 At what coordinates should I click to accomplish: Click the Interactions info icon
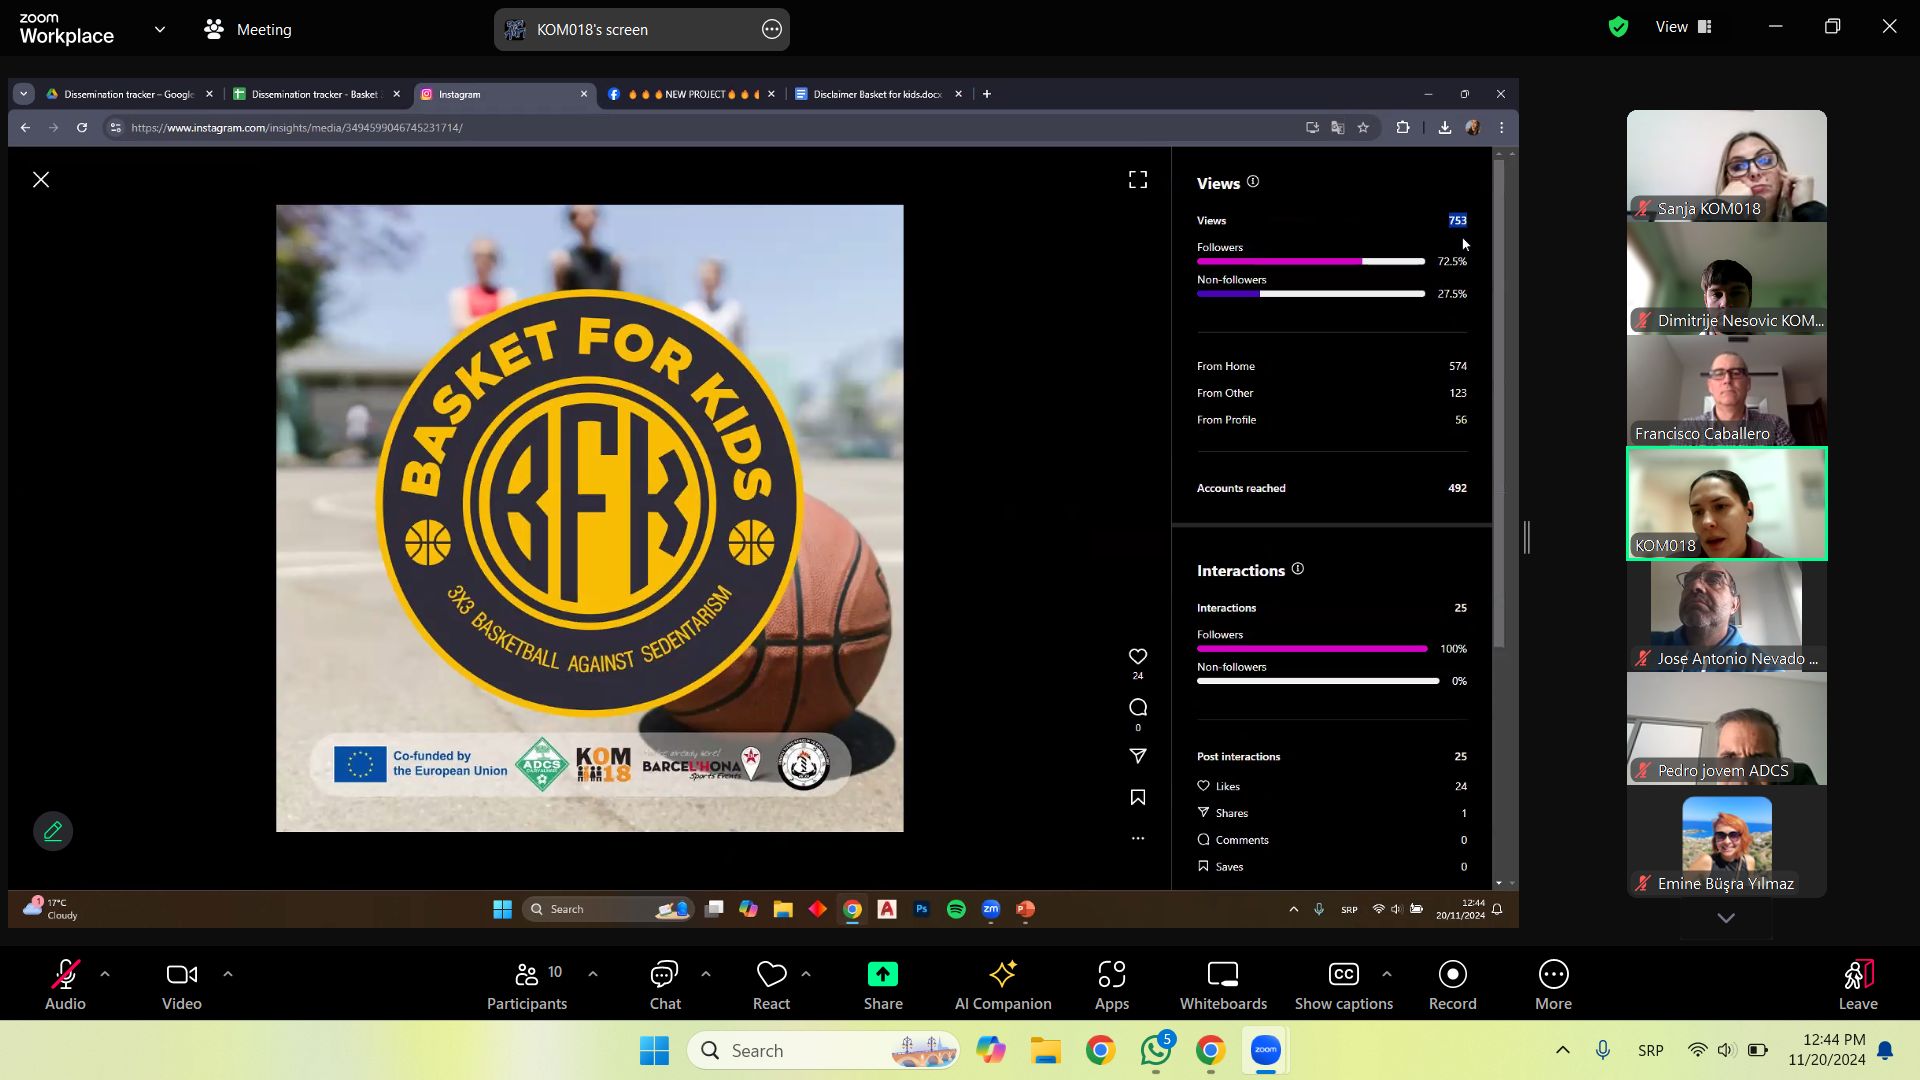1298,568
